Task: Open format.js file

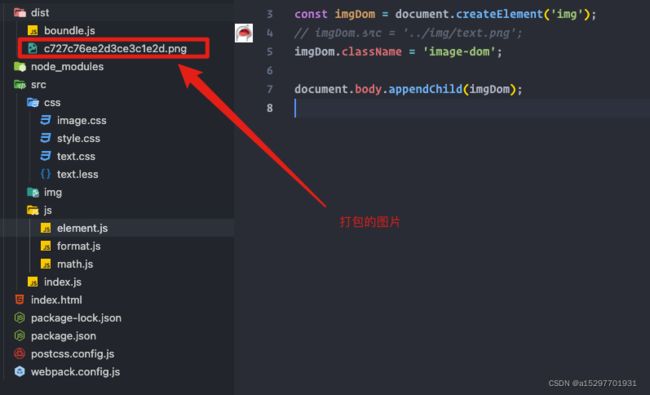Action: click(x=78, y=246)
